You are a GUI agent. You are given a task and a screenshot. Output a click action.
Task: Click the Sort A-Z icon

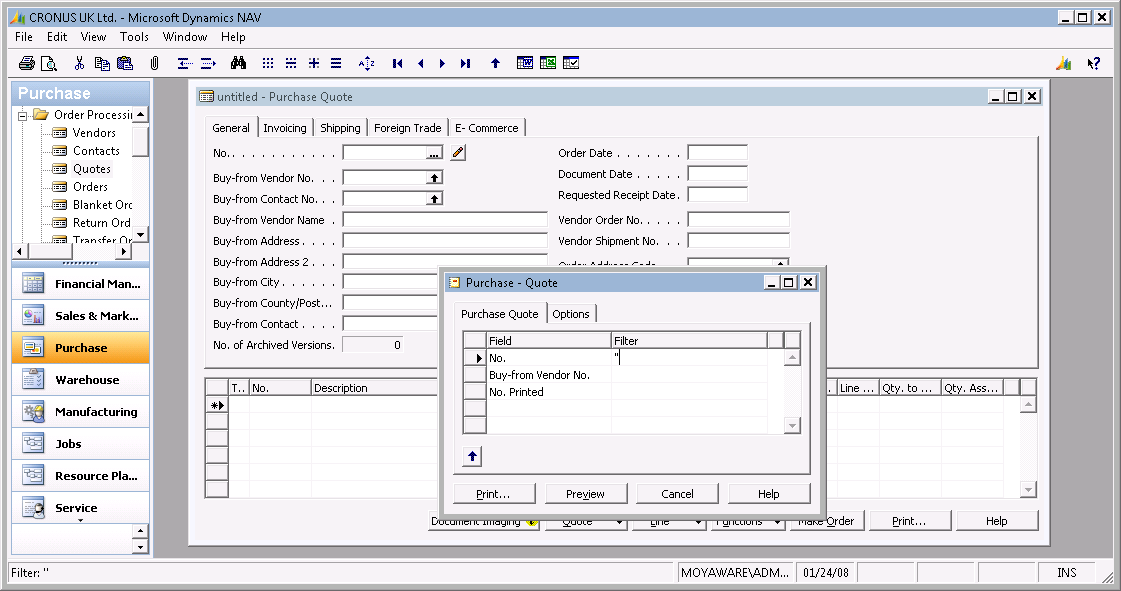[367, 64]
